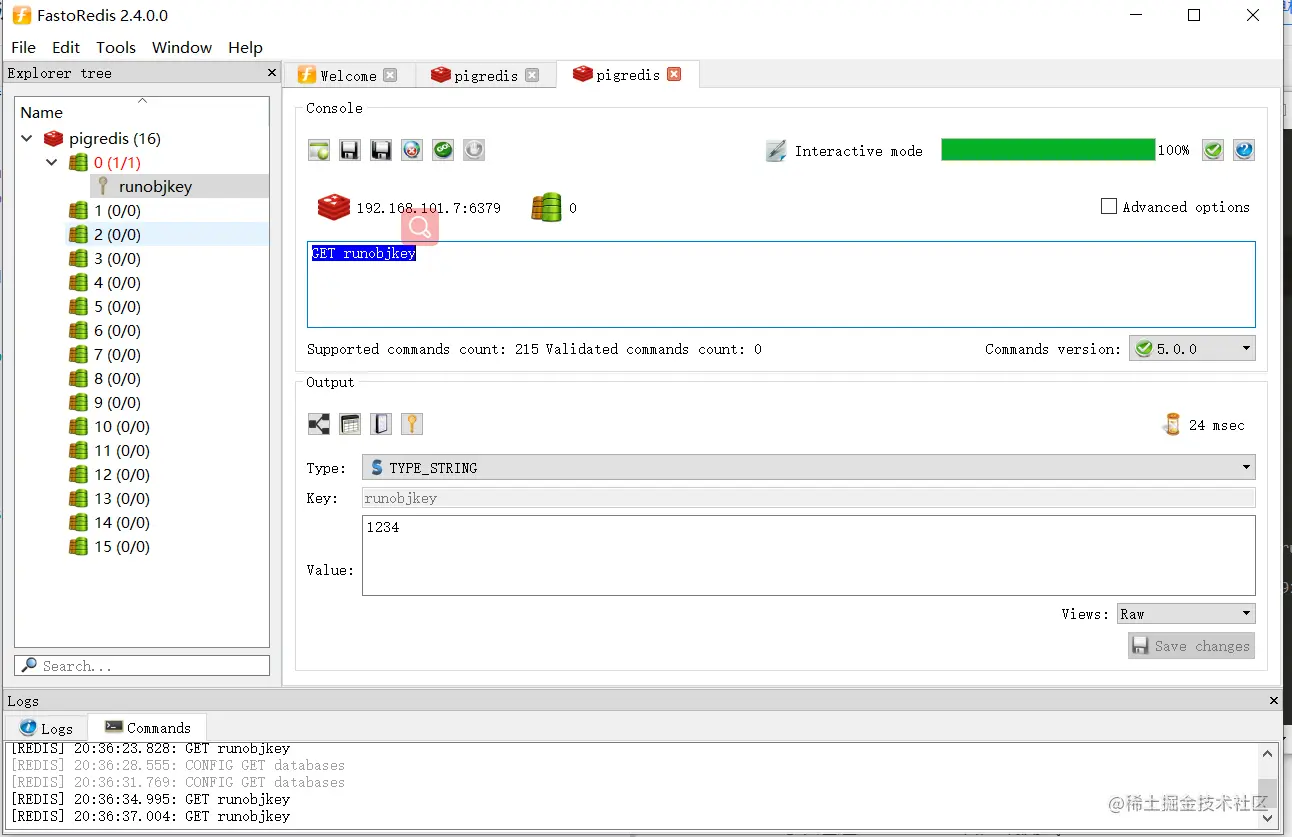The height and width of the screenshot is (837, 1292).
Task: Click the logs scrollbar up arrow
Action: pyautogui.click(x=1269, y=753)
